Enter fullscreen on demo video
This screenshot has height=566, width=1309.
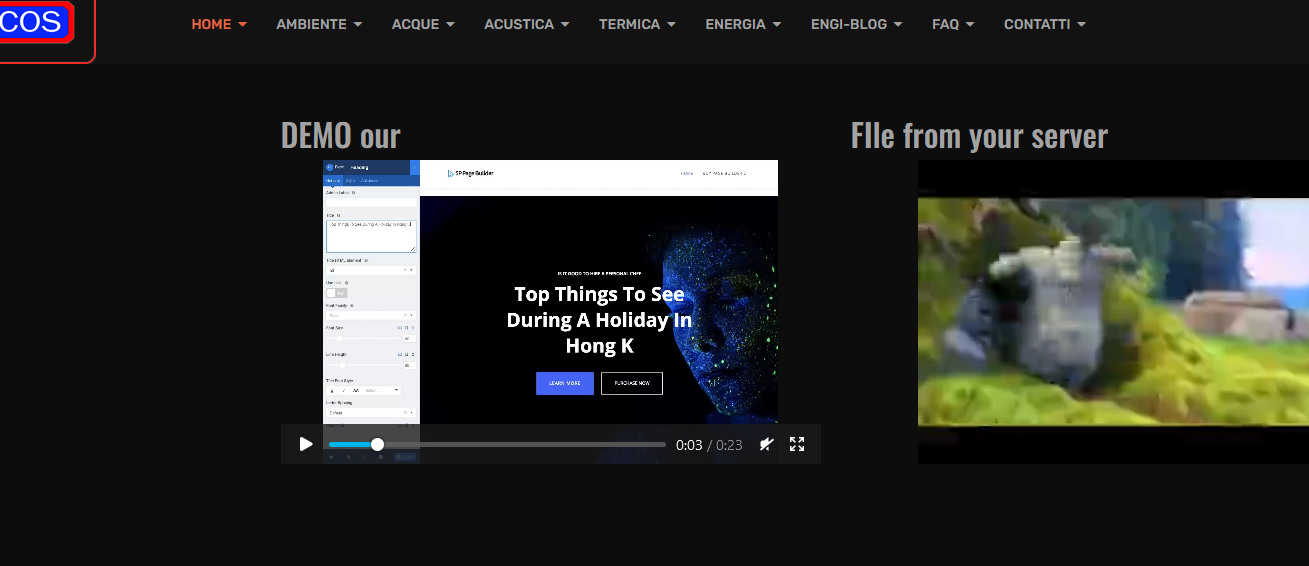[797, 444]
